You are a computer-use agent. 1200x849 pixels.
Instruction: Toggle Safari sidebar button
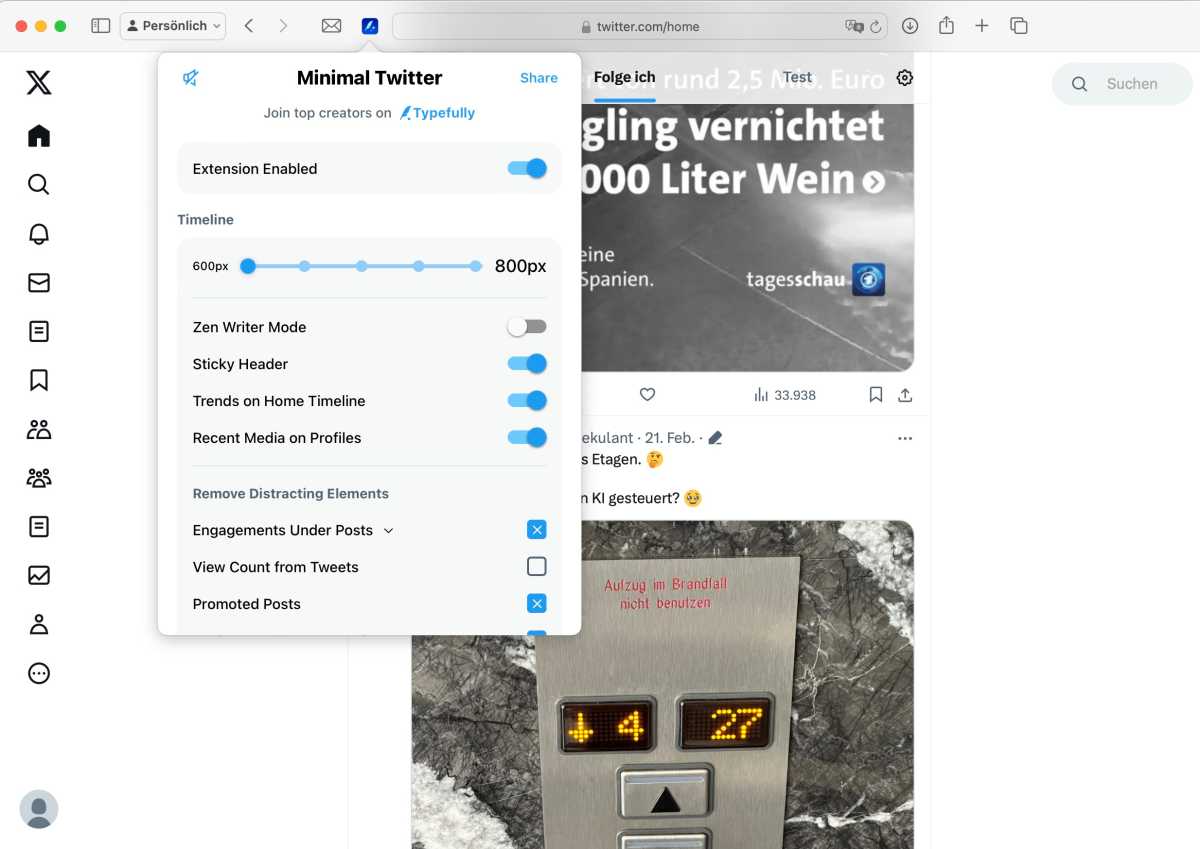click(100, 26)
